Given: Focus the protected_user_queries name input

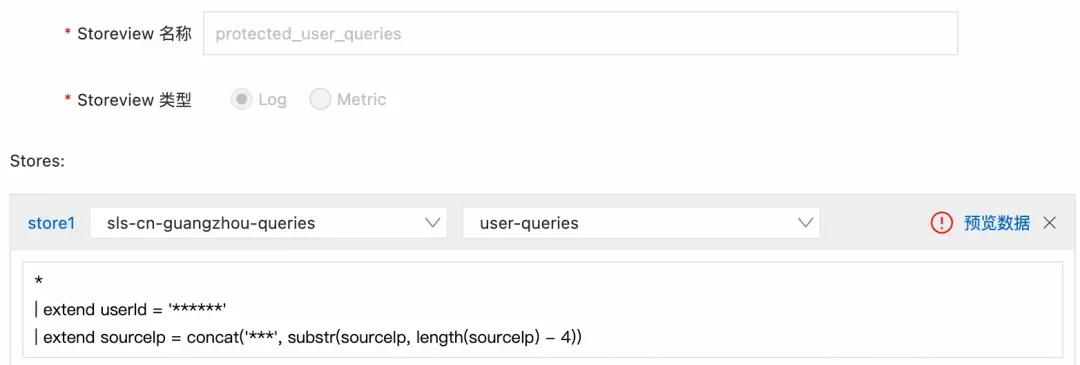Looking at the screenshot, I should coord(581,33).
